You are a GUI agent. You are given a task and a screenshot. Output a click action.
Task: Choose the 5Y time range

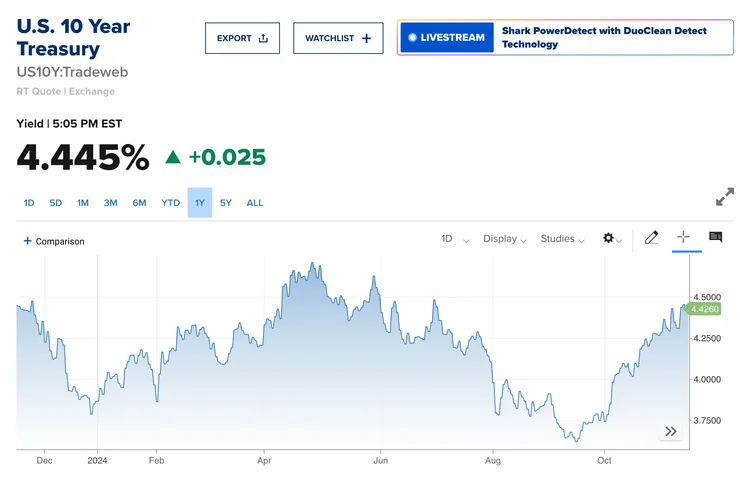(226, 203)
